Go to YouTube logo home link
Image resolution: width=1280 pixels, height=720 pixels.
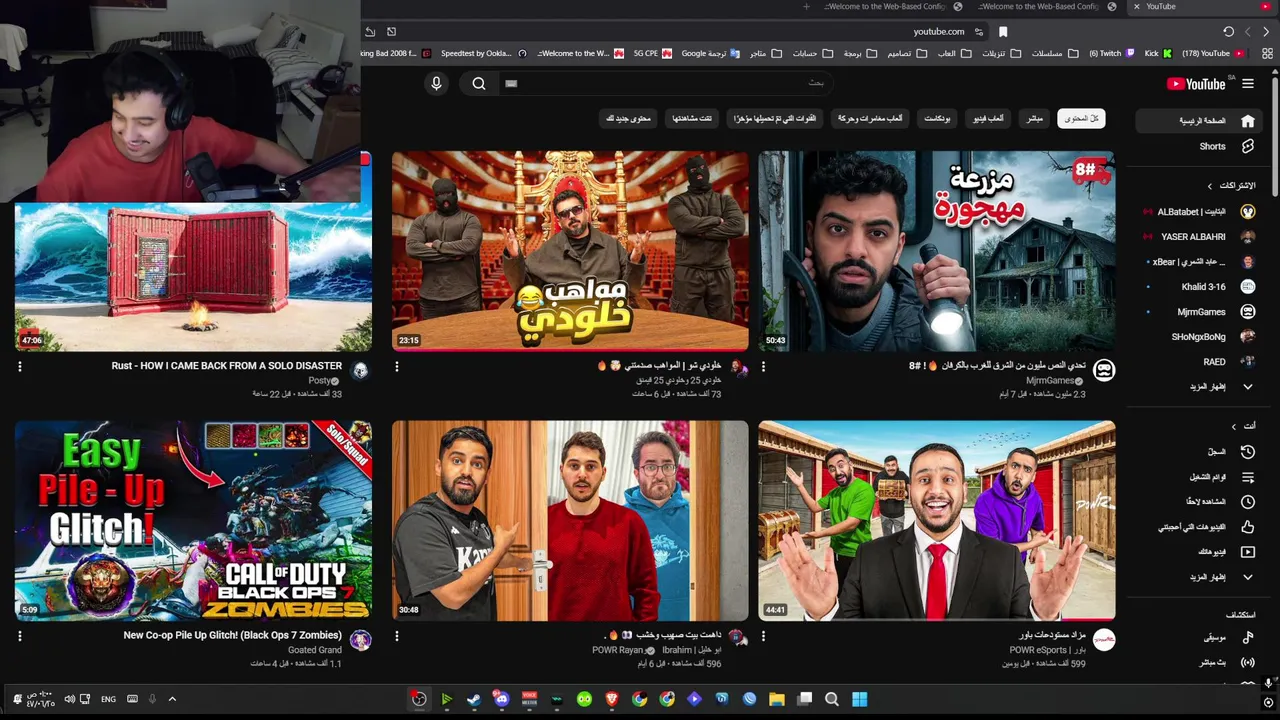point(1195,84)
